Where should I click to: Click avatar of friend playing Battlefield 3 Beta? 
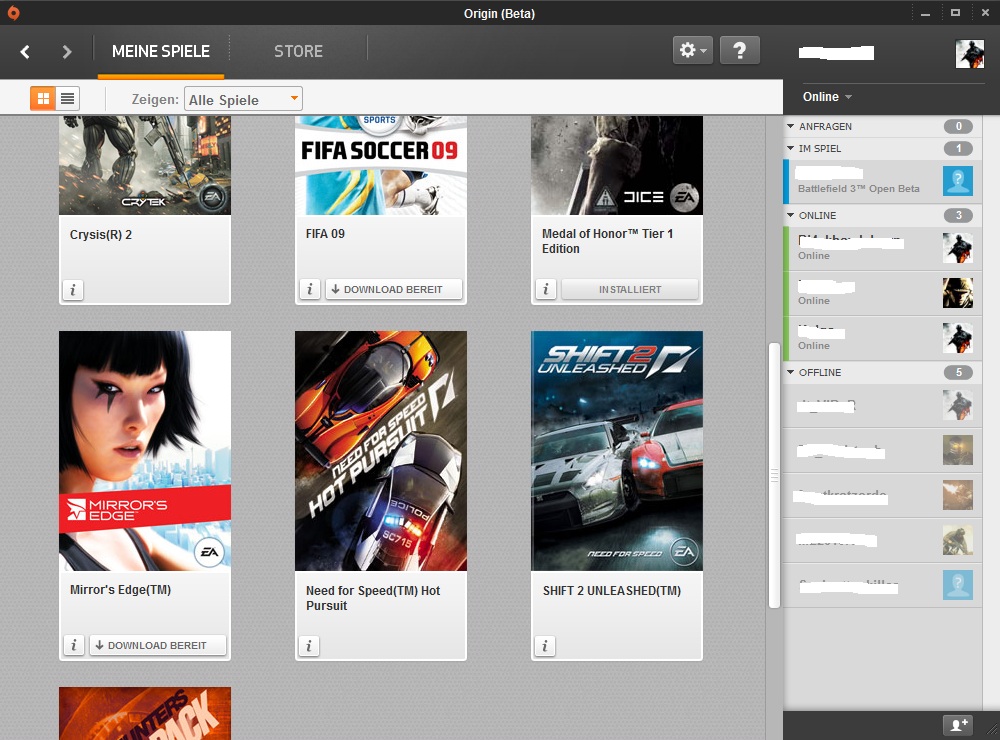pos(958,181)
